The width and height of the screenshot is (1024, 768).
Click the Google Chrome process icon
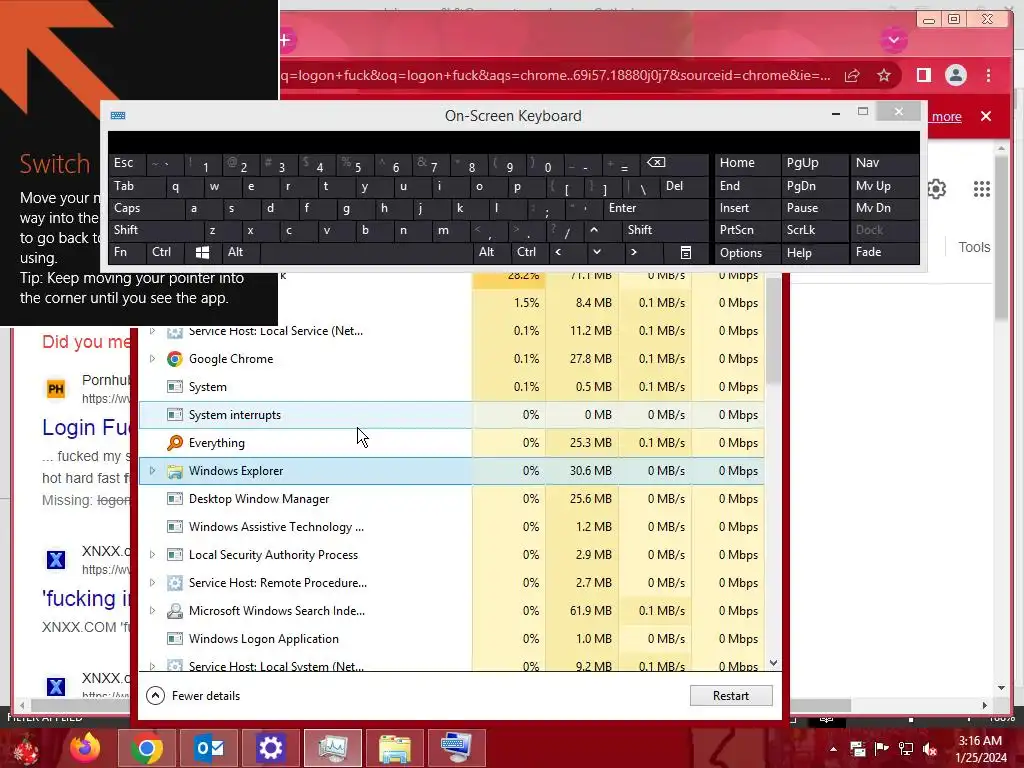pos(174,359)
